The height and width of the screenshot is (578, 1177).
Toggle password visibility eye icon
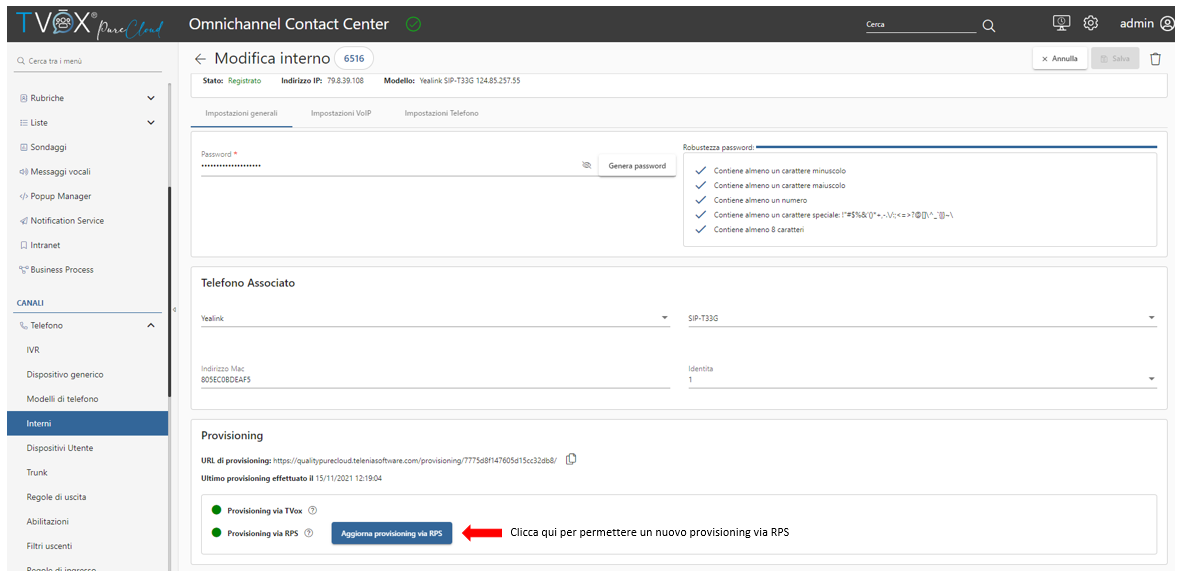tap(587, 165)
